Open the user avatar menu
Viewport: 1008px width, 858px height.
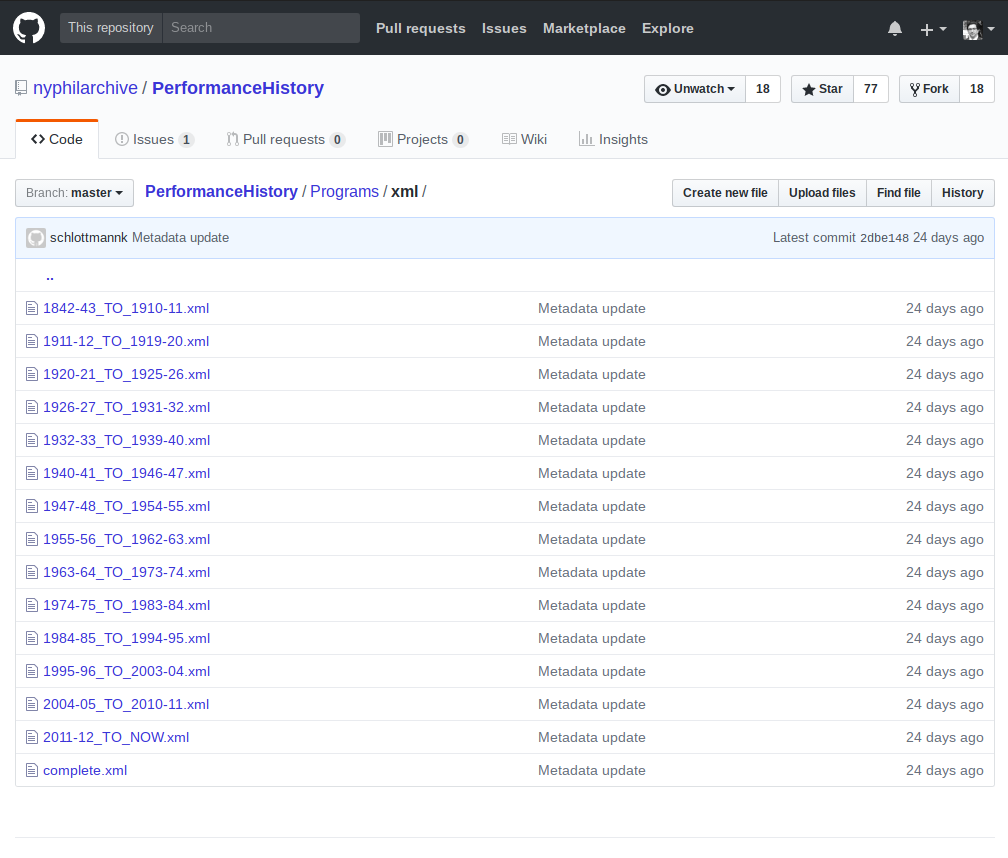(978, 29)
